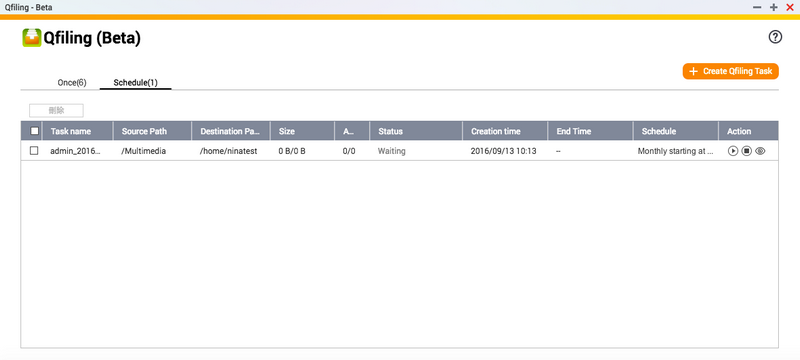Maximize the Qfiling window with plus icon
Image resolution: width=800 pixels, height=360 pixels.
pyautogui.click(x=773, y=7)
